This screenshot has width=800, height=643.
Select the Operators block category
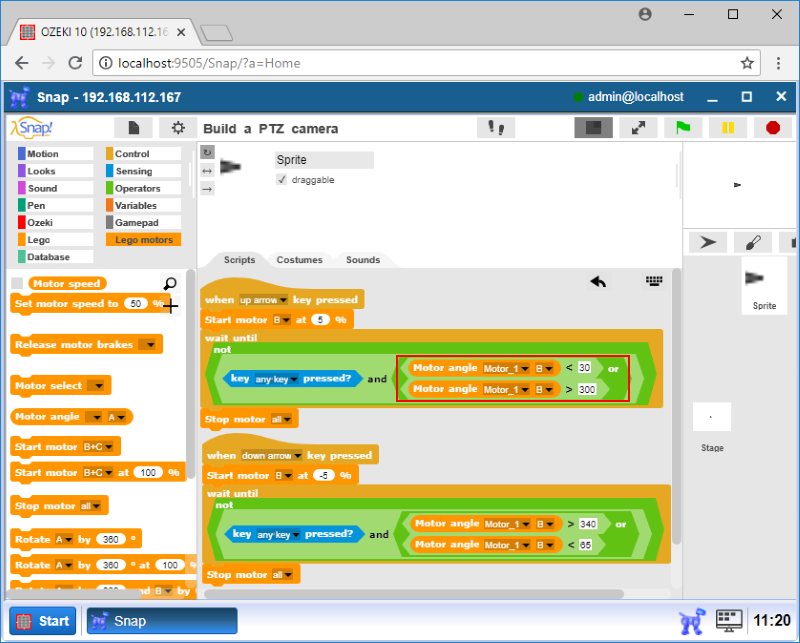(x=143, y=188)
